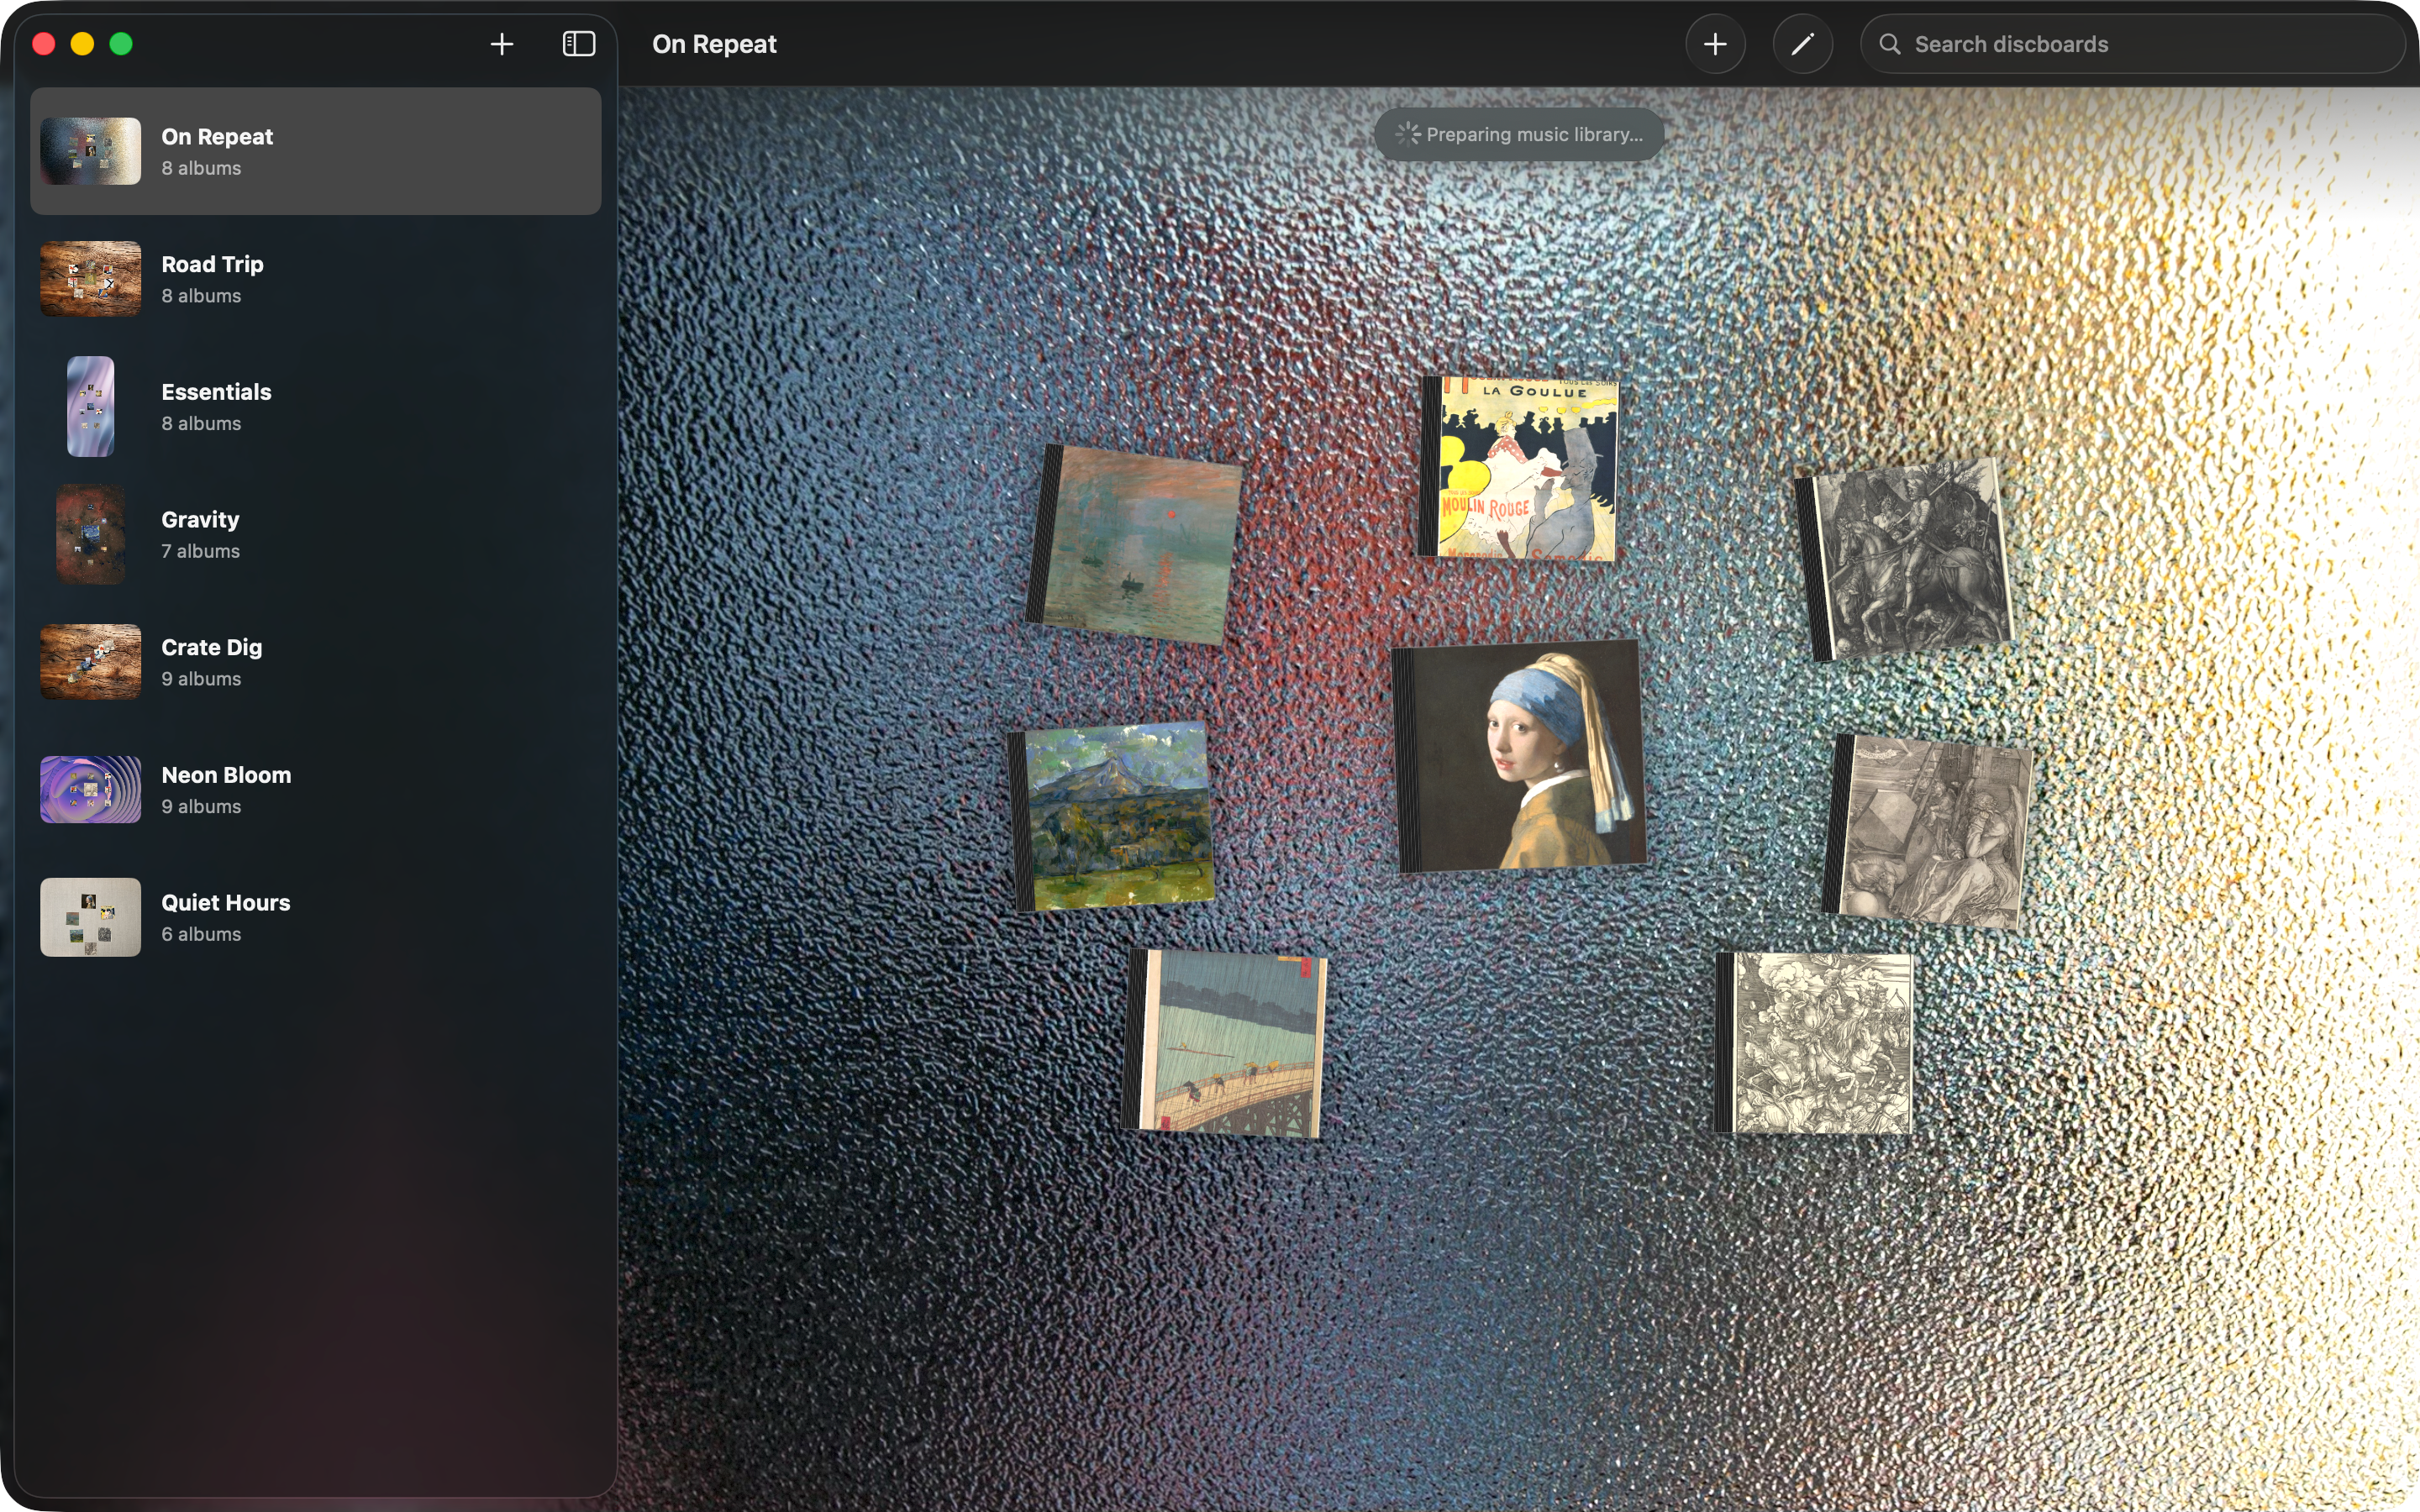Select the seated winged figure engraving album

(x=1928, y=831)
